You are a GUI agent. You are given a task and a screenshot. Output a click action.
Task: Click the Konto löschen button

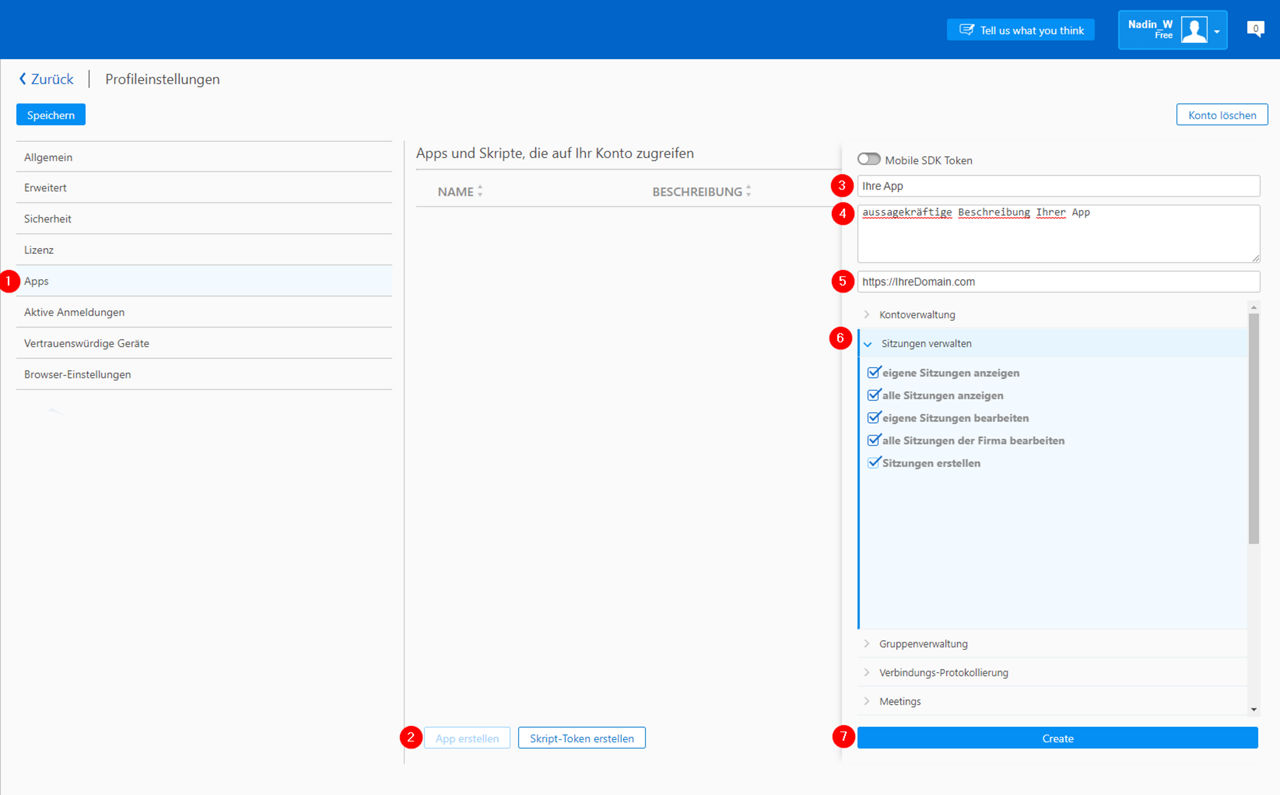click(x=1222, y=115)
